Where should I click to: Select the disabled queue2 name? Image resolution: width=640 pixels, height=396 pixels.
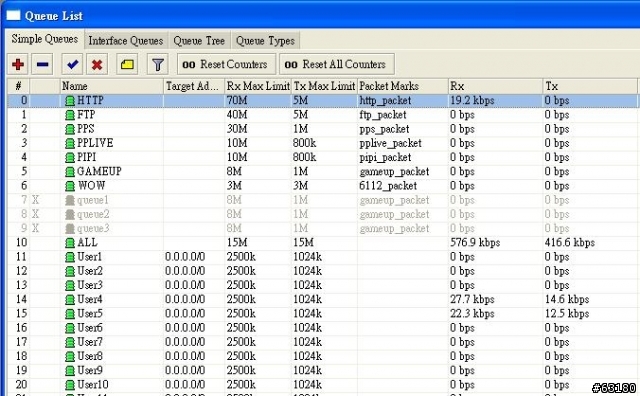93,214
